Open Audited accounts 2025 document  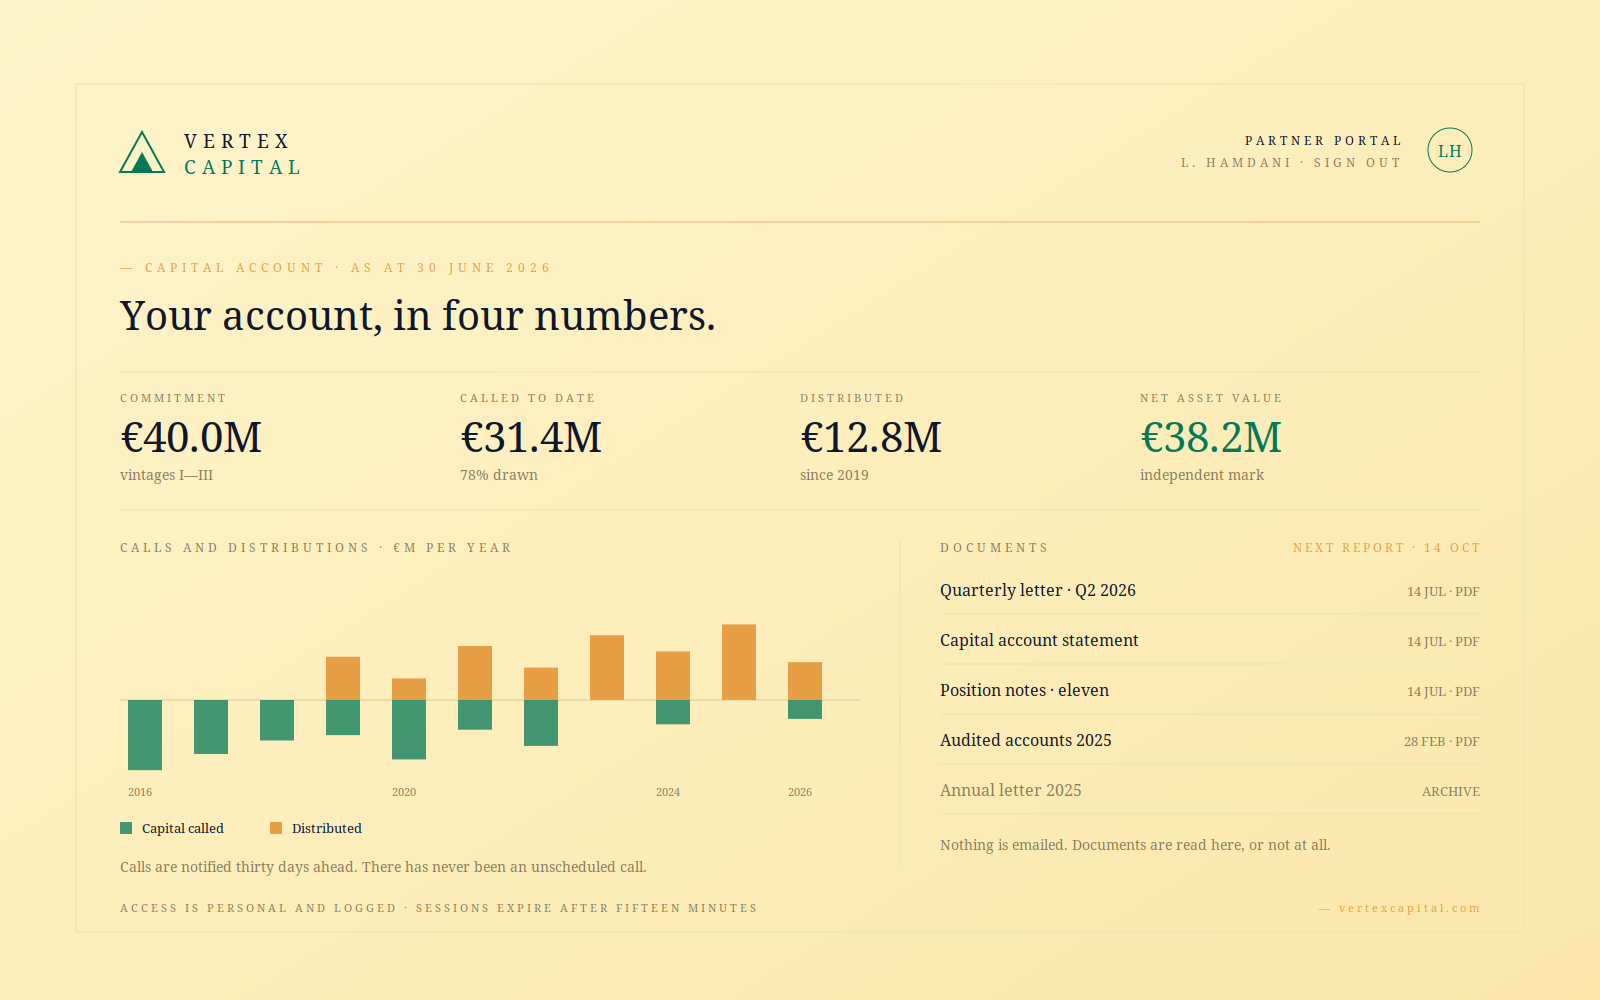1210,740
